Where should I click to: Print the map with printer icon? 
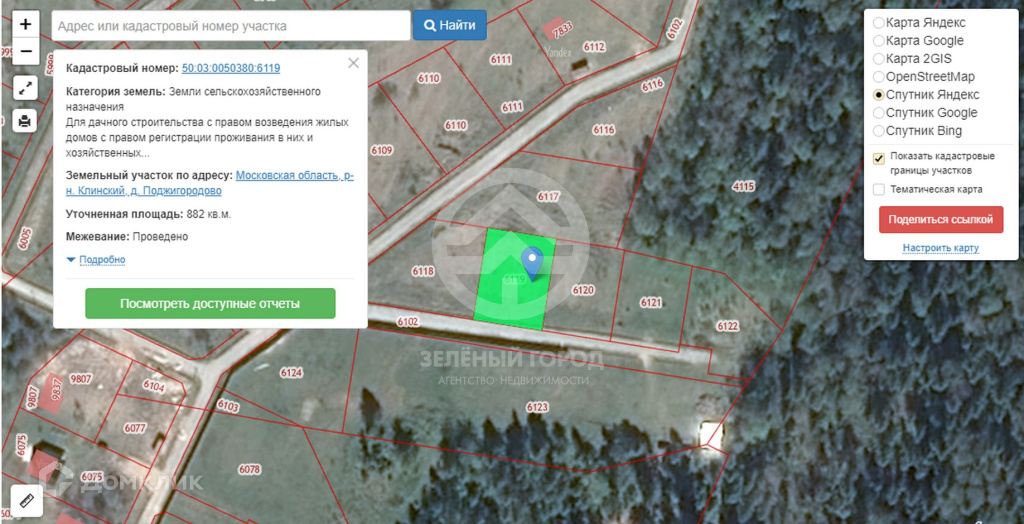coord(25,121)
